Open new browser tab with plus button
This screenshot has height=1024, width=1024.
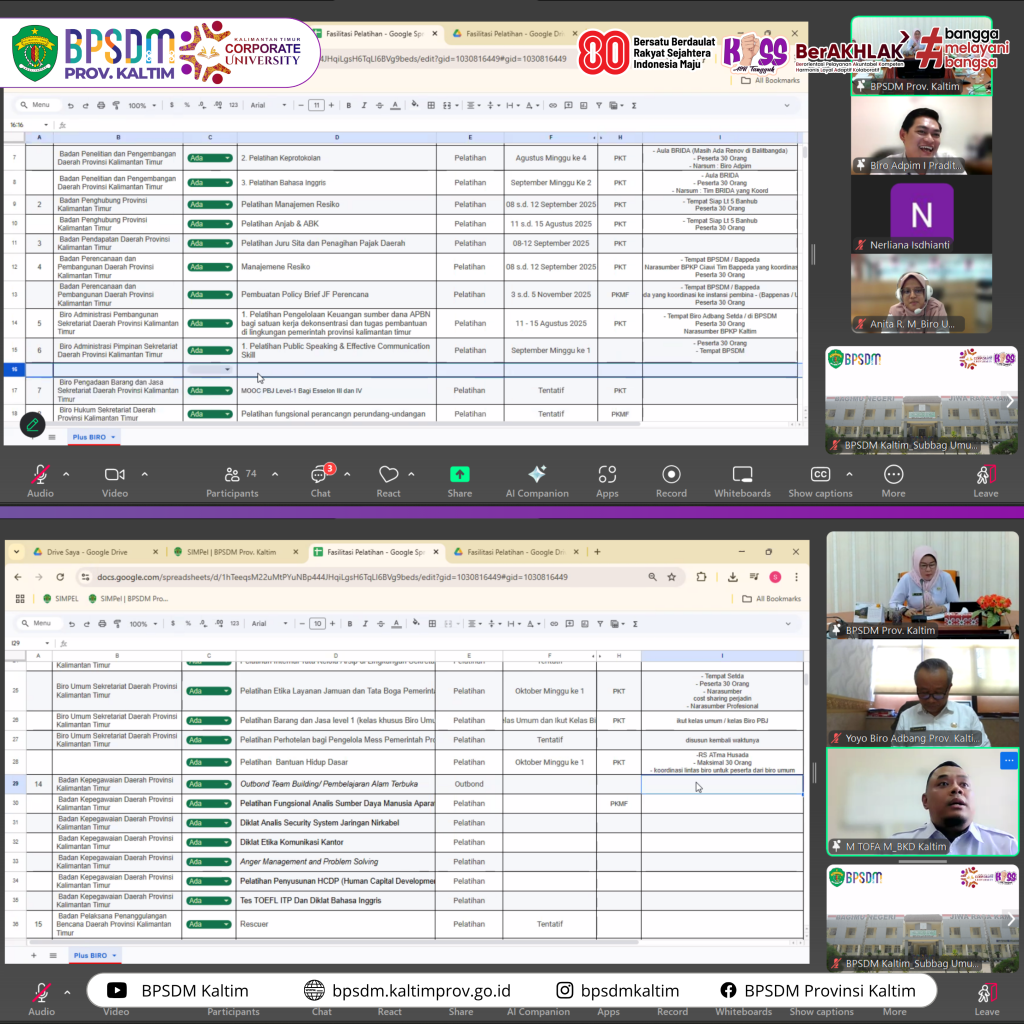pyautogui.click(x=597, y=552)
